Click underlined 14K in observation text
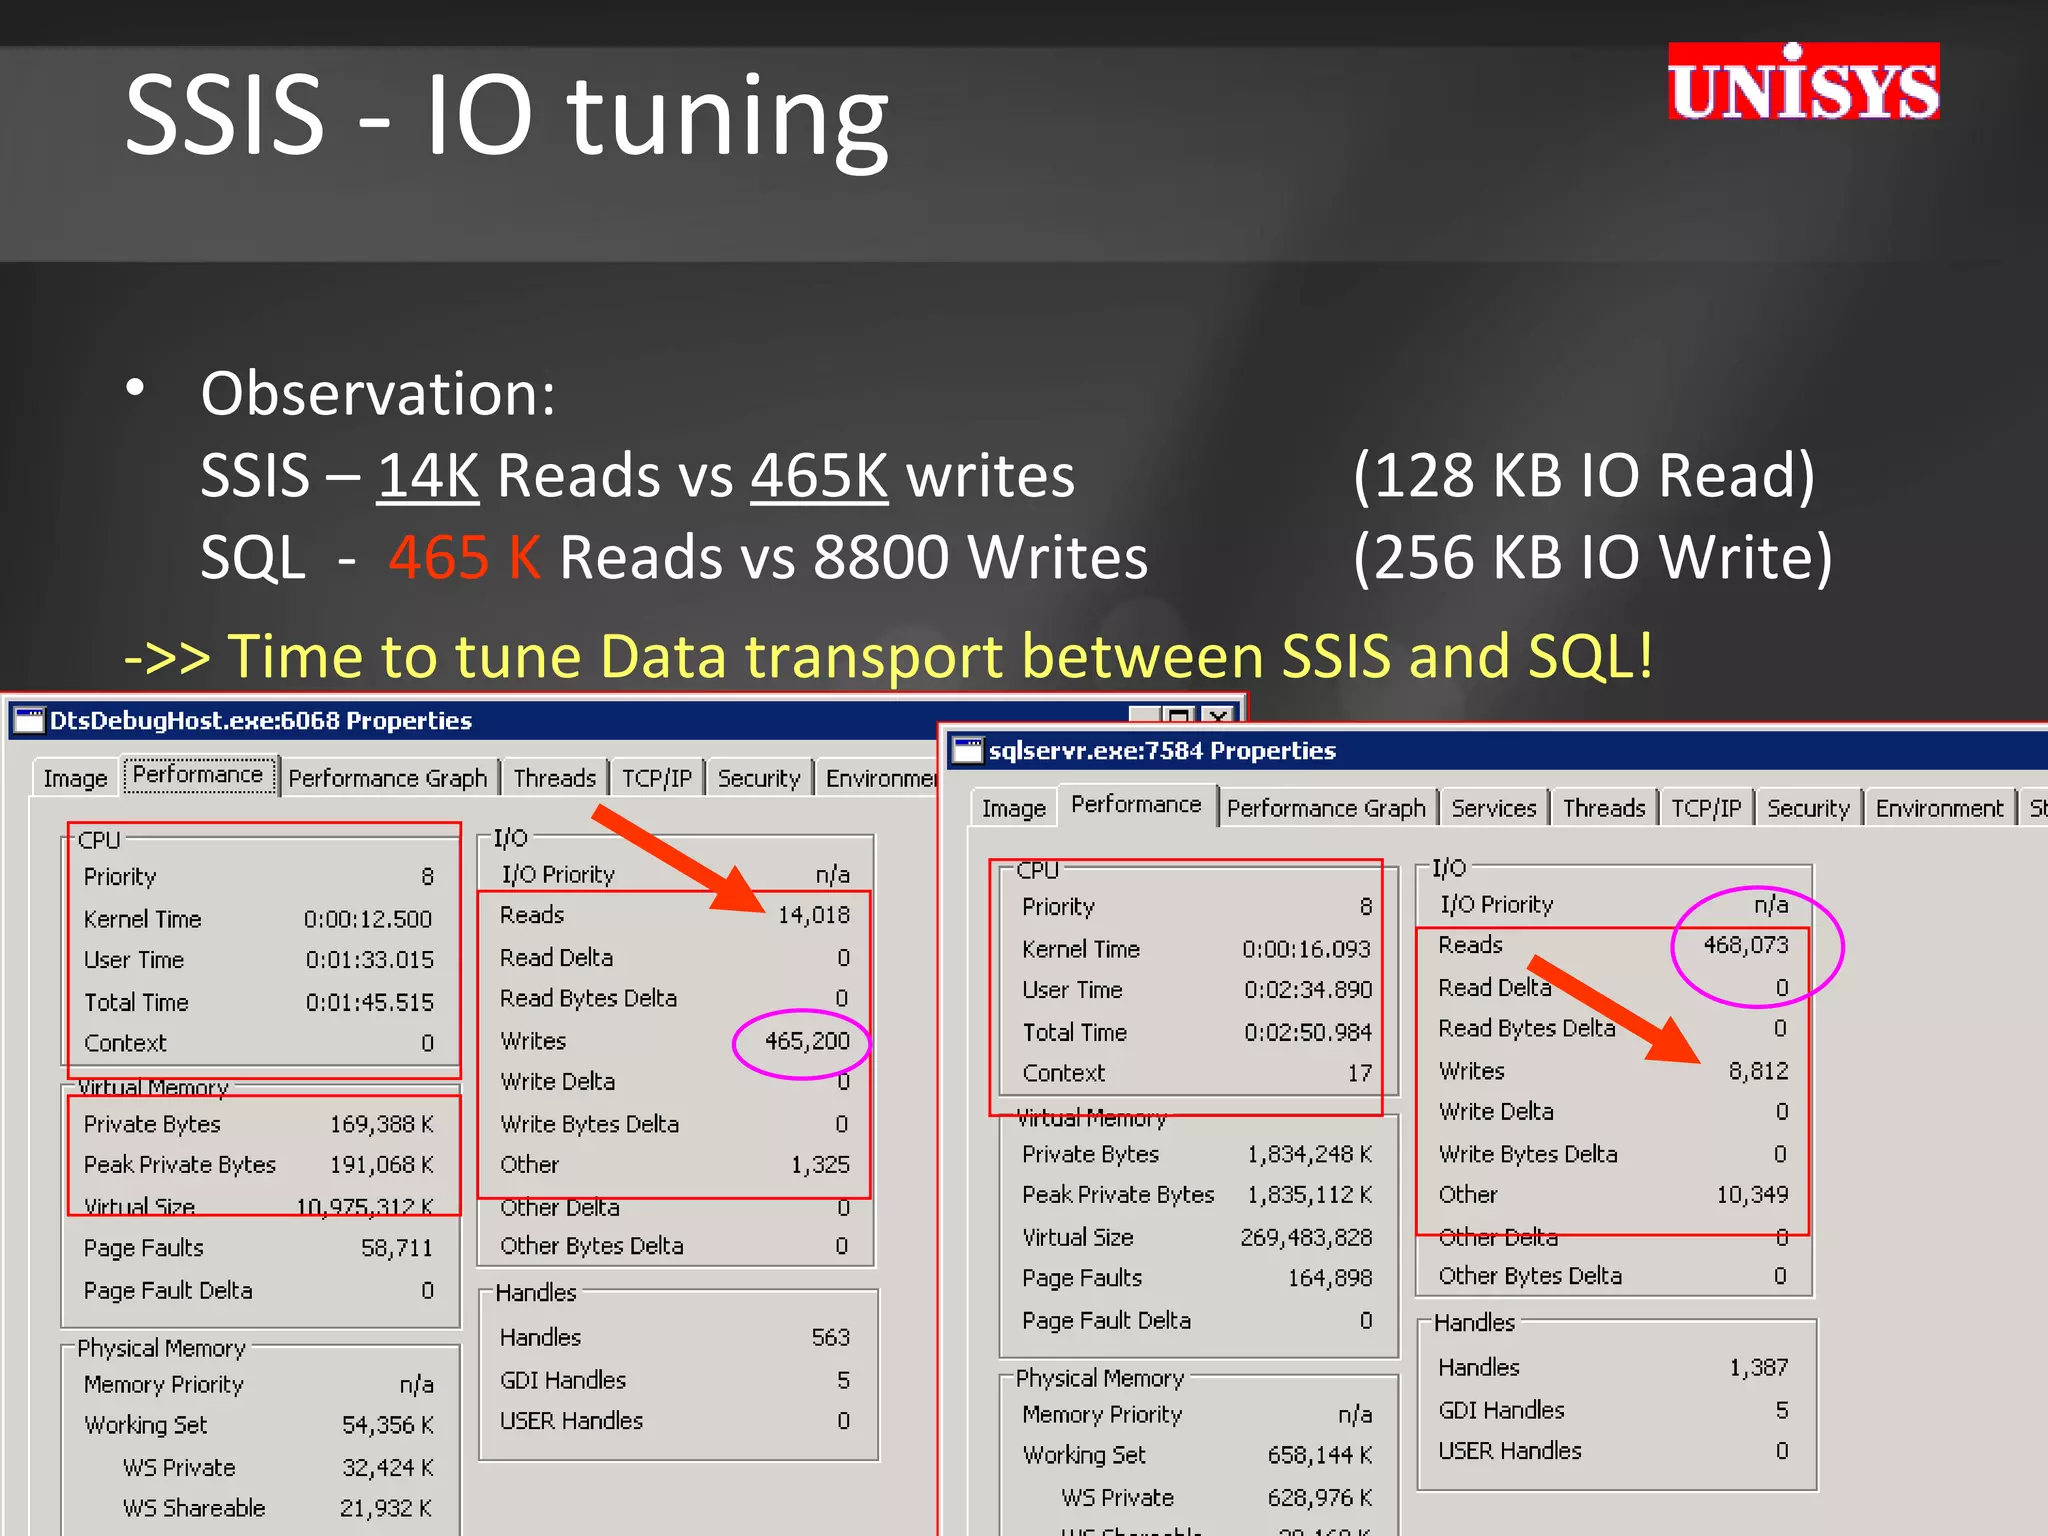Image resolution: width=2048 pixels, height=1536 pixels. pyautogui.click(x=428, y=475)
